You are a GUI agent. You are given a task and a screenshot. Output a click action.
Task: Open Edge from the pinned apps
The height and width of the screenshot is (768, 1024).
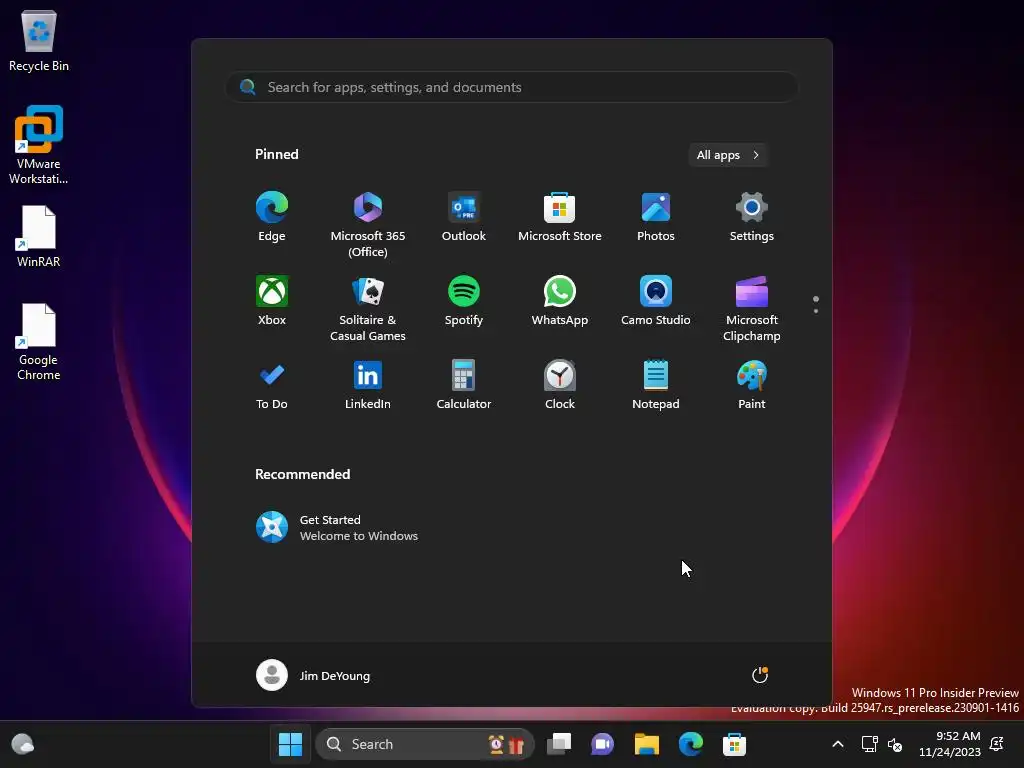(x=272, y=217)
